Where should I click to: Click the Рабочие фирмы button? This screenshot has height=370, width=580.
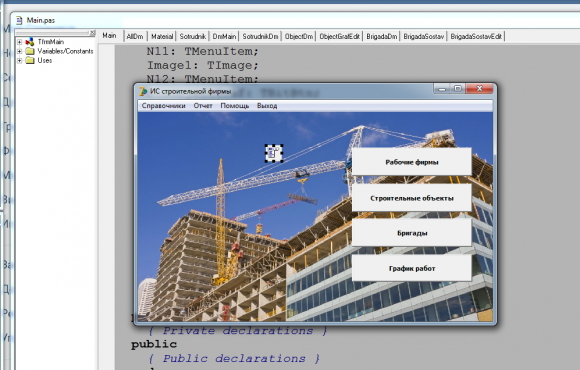pos(412,162)
